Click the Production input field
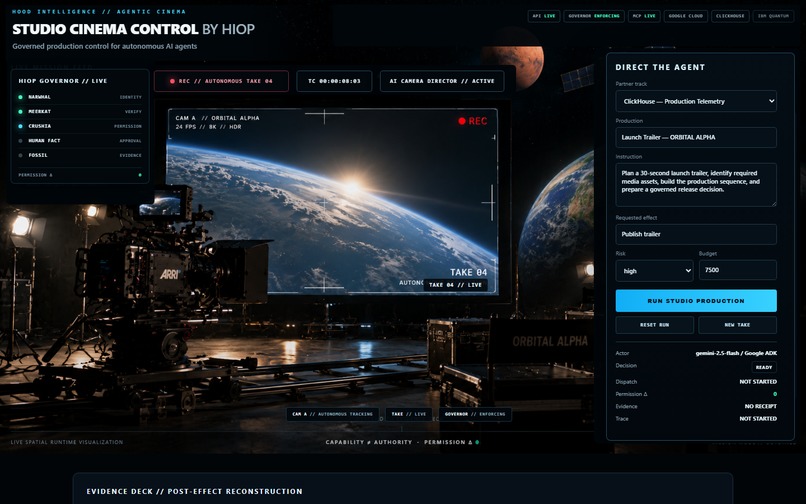The image size is (806, 504). tap(696, 137)
